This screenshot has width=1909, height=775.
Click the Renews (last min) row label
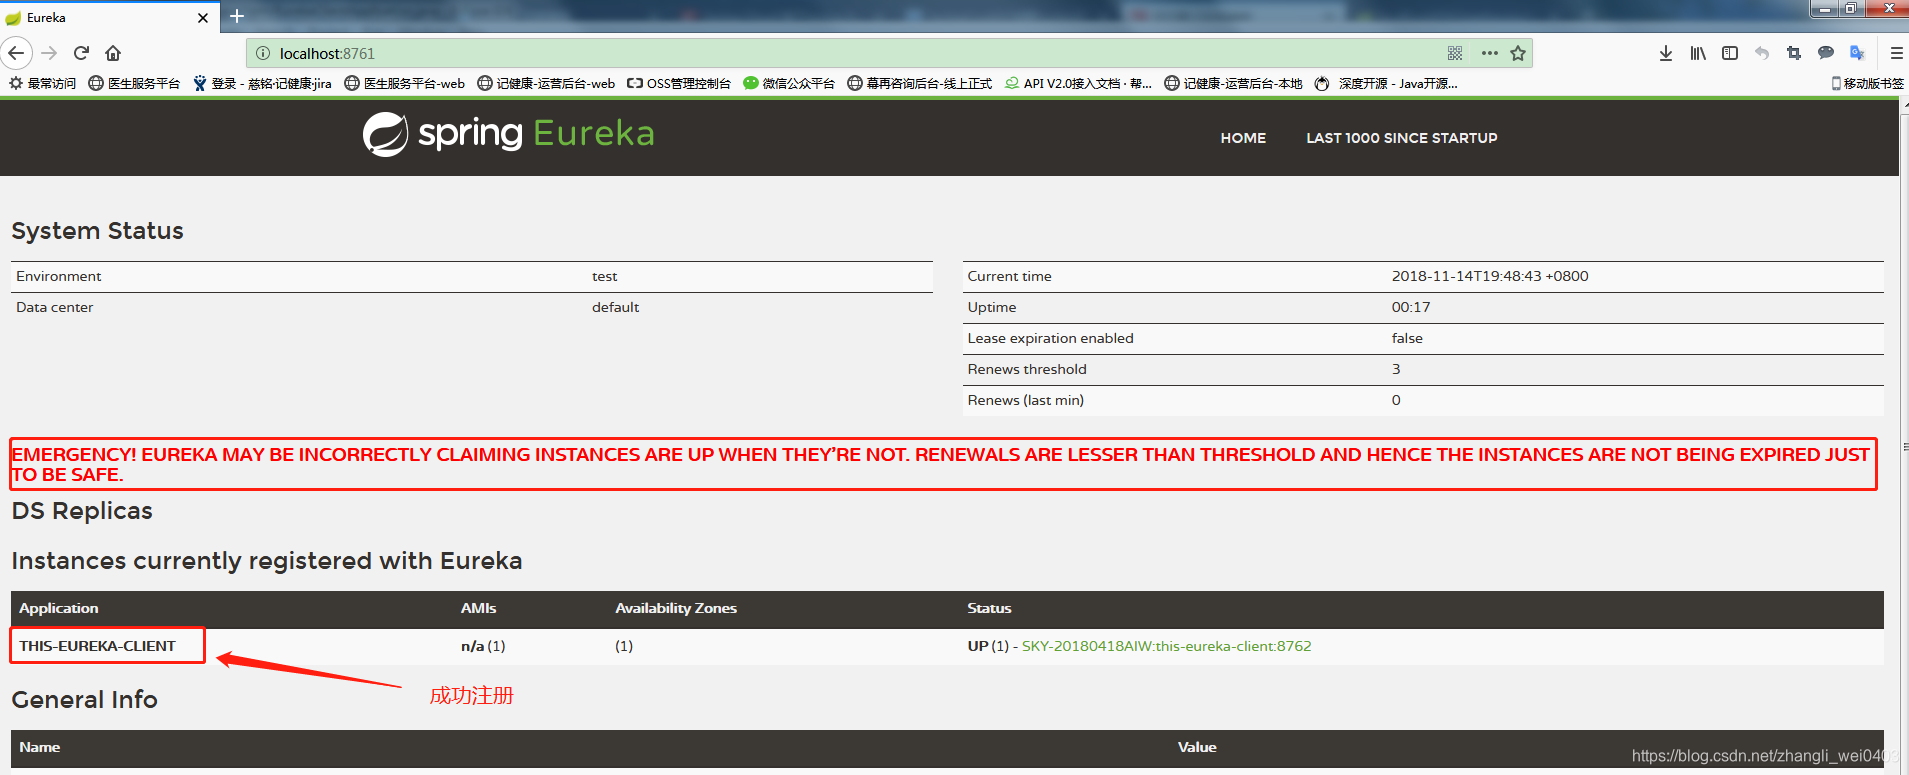pos(1025,400)
